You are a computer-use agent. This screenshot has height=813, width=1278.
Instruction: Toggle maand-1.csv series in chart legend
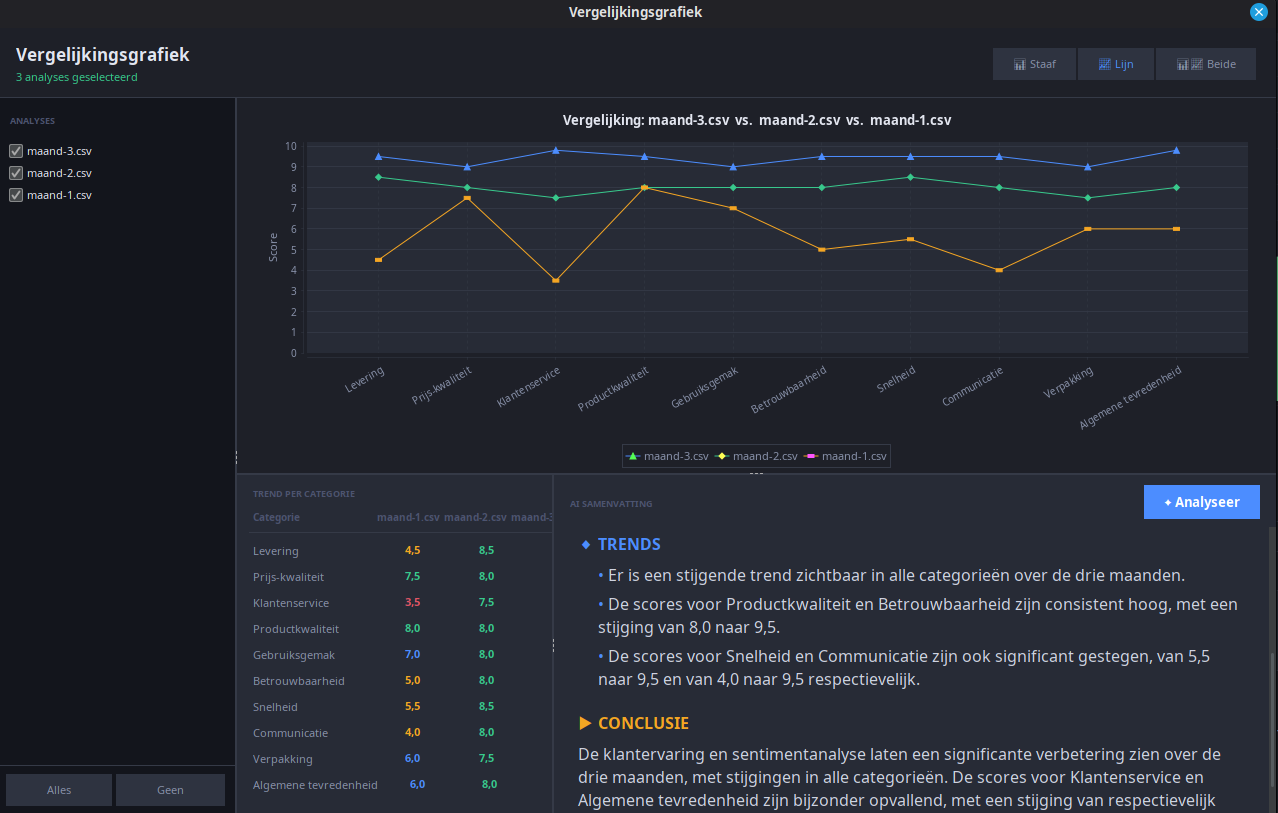tap(845, 456)
